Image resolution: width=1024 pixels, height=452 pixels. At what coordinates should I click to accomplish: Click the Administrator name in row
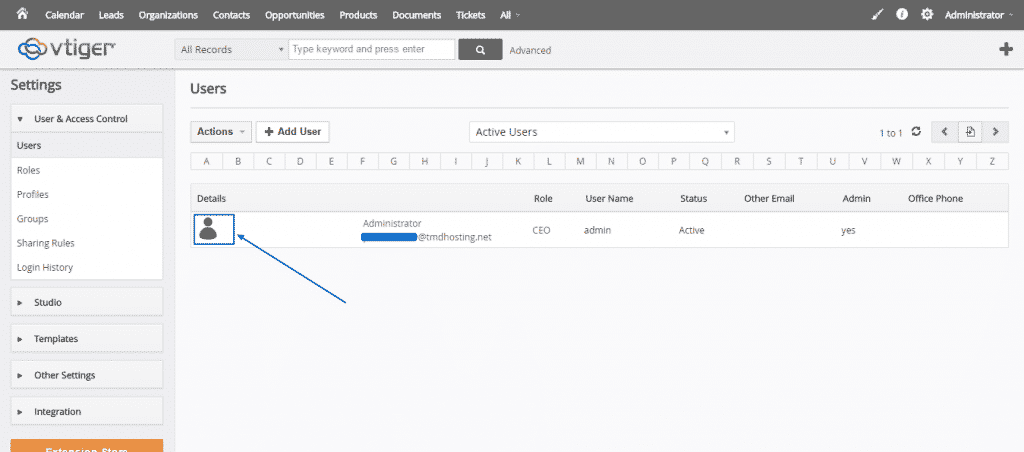(x=392, y=223)
